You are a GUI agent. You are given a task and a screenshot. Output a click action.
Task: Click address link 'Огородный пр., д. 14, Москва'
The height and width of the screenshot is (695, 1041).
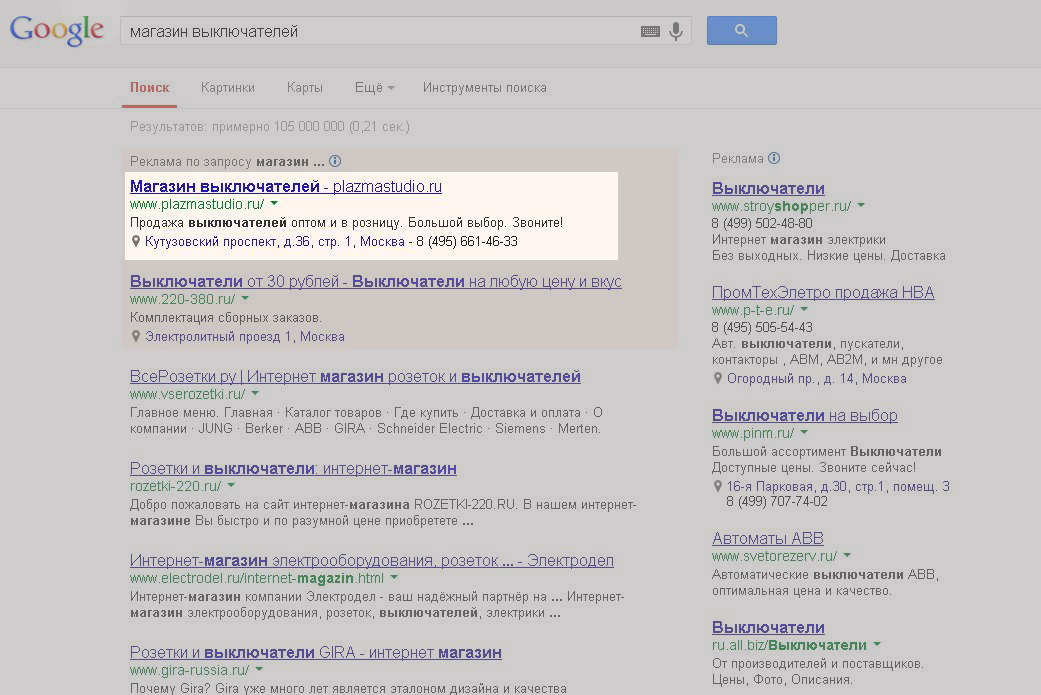(817, 378)
